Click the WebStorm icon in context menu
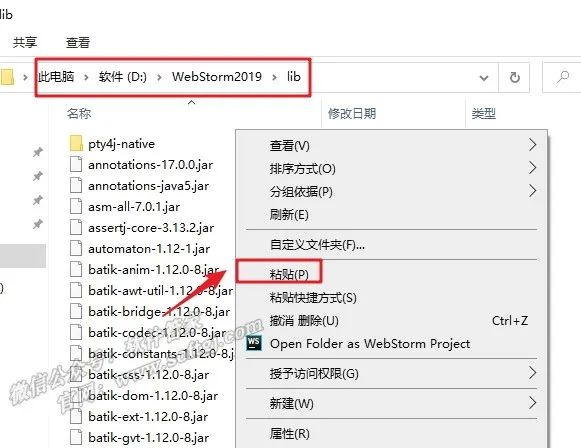Viewport: 581px width, 448px height. (254, 344)
